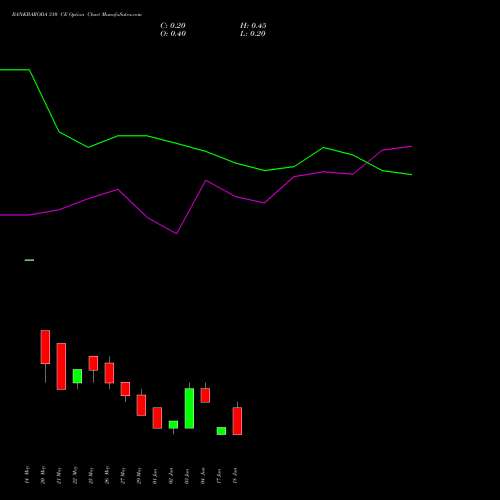Select the green candlestick for 22 May
The width and height of the screenshot is (500, 500).
point(77,376)
